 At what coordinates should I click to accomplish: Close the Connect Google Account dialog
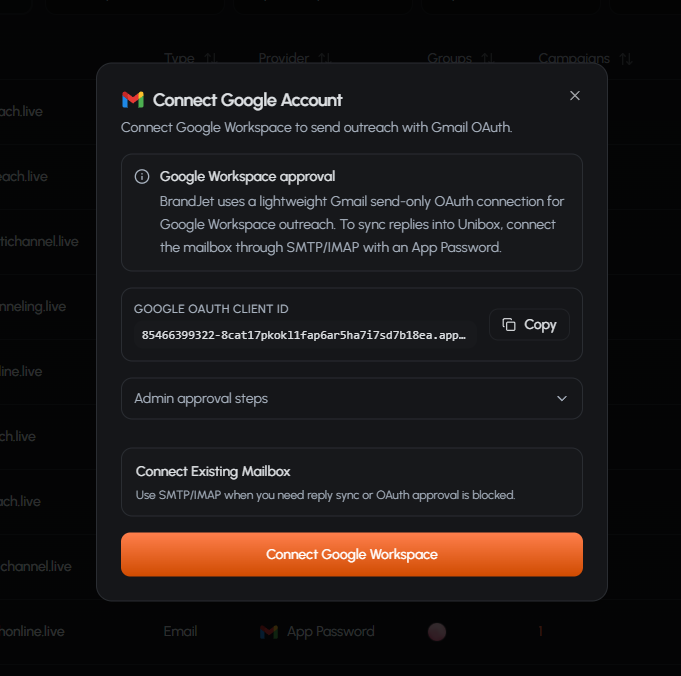575,96
